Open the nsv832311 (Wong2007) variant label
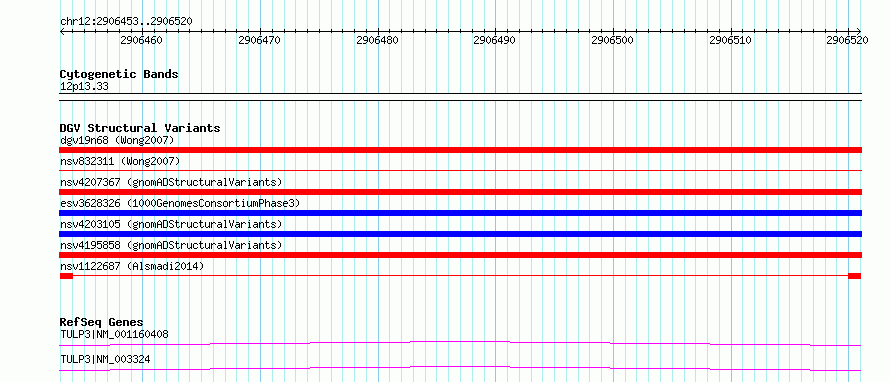890x382 pixels. coord(120,162)
